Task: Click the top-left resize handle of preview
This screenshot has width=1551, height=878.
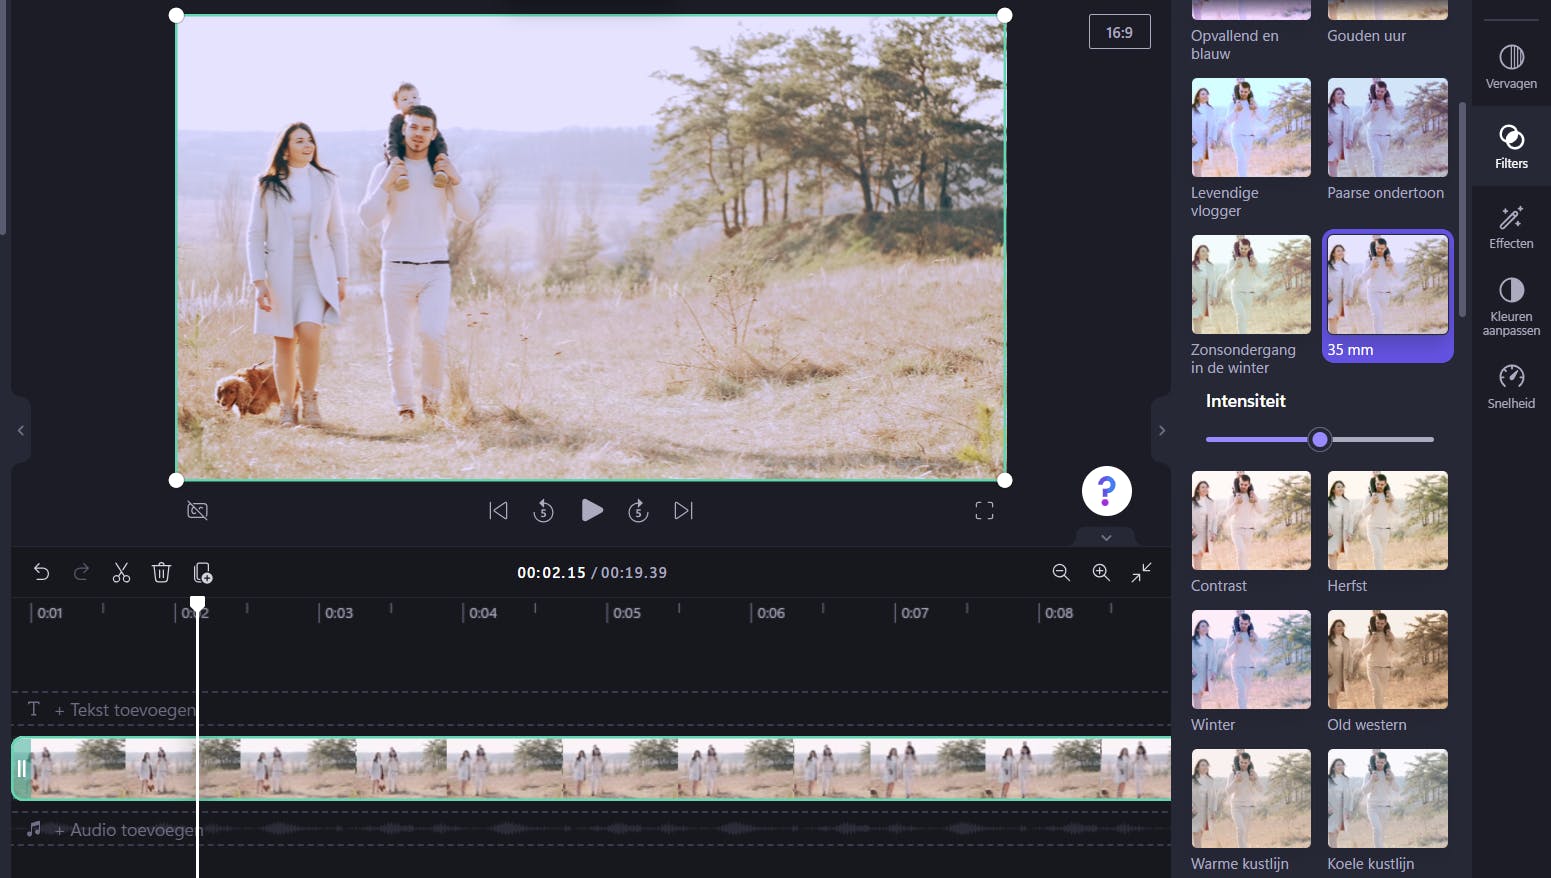Action: [176, 15]
